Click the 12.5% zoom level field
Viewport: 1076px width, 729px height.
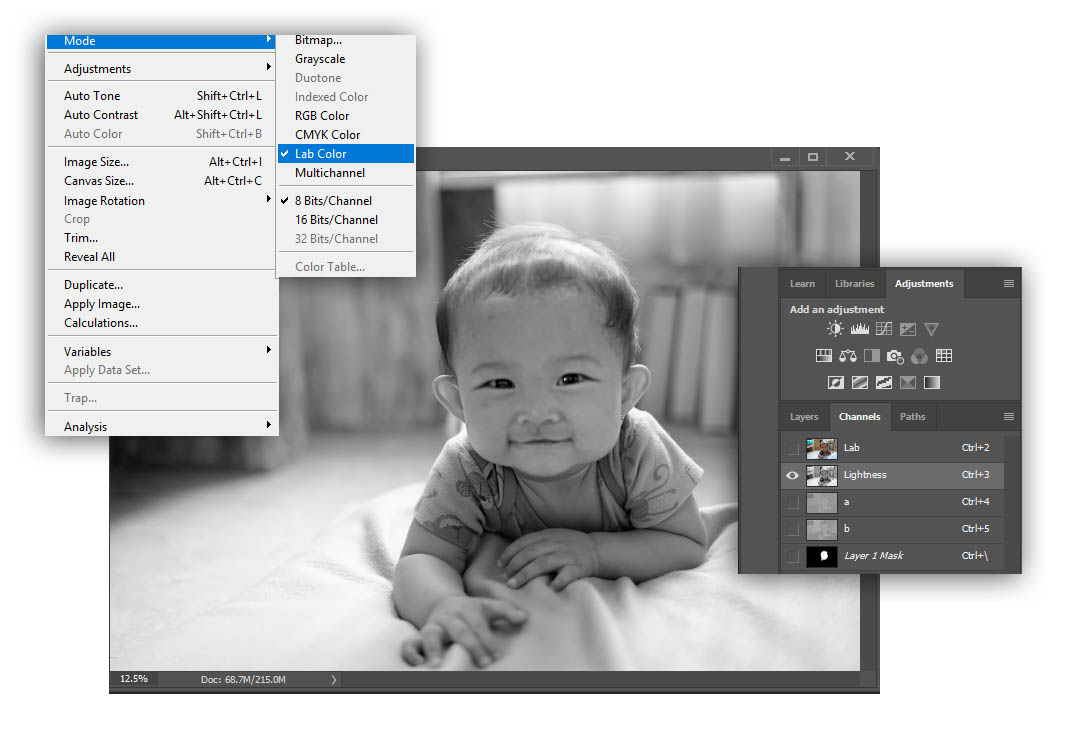pos(134,679)
